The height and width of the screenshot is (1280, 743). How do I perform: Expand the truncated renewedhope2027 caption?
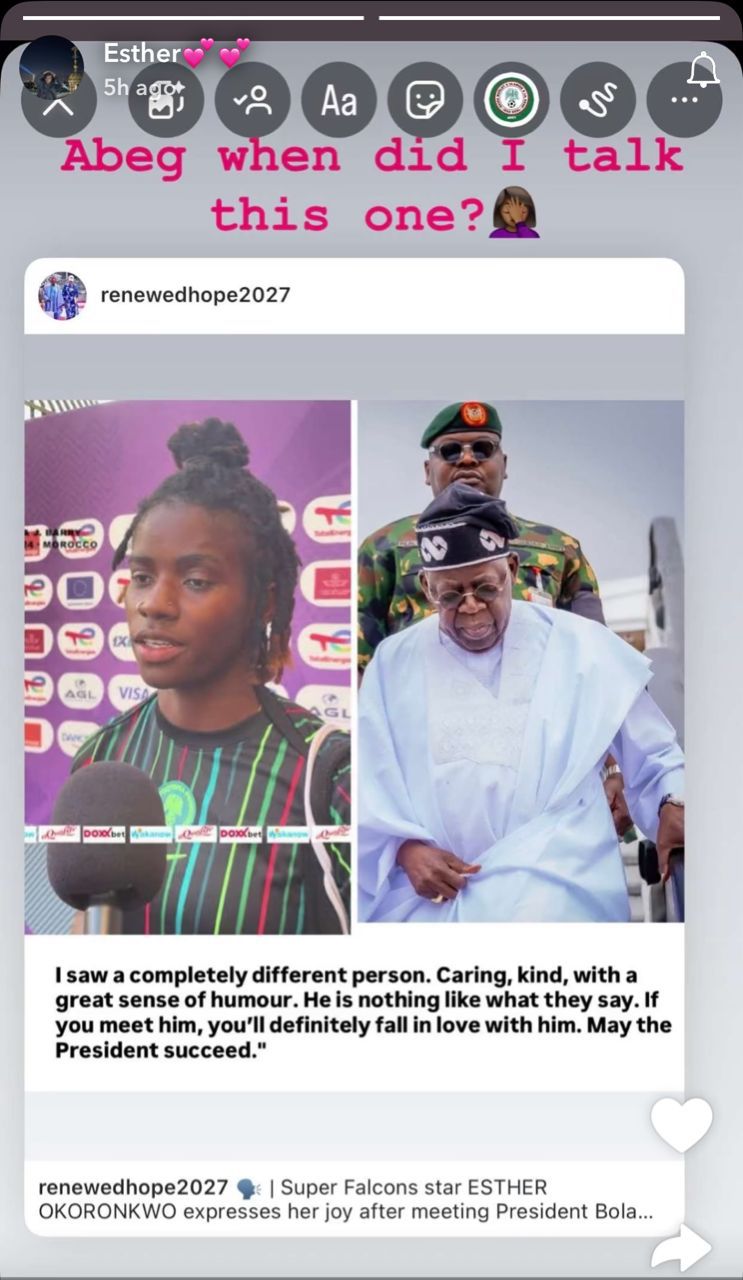(x=346, y=1200)
